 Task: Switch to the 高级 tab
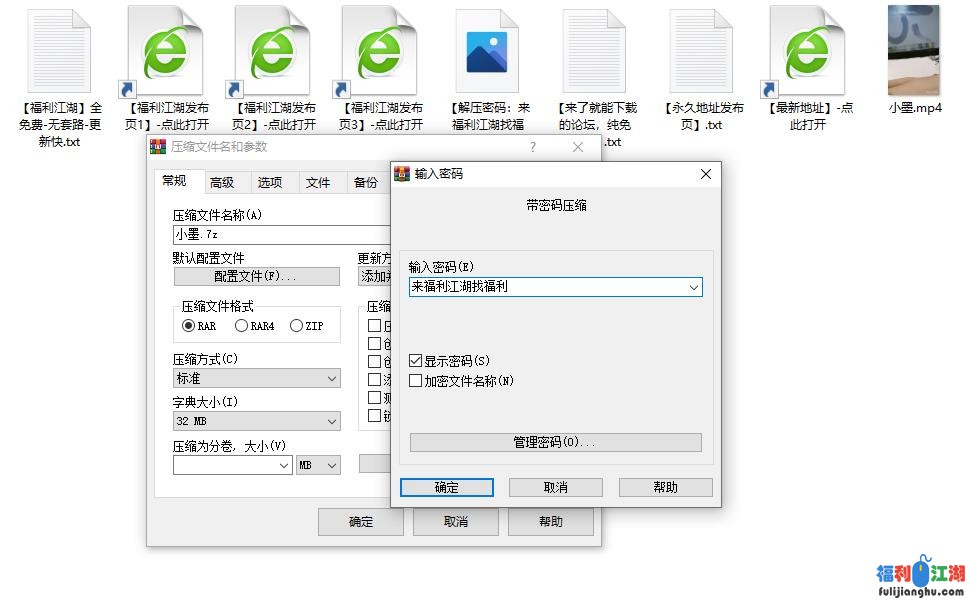222,182
